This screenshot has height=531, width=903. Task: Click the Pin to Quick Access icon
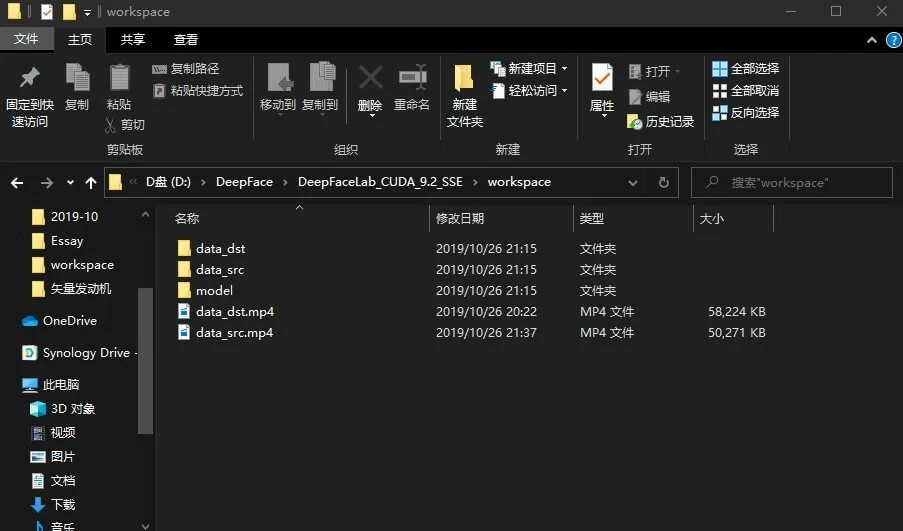[29, 80]
